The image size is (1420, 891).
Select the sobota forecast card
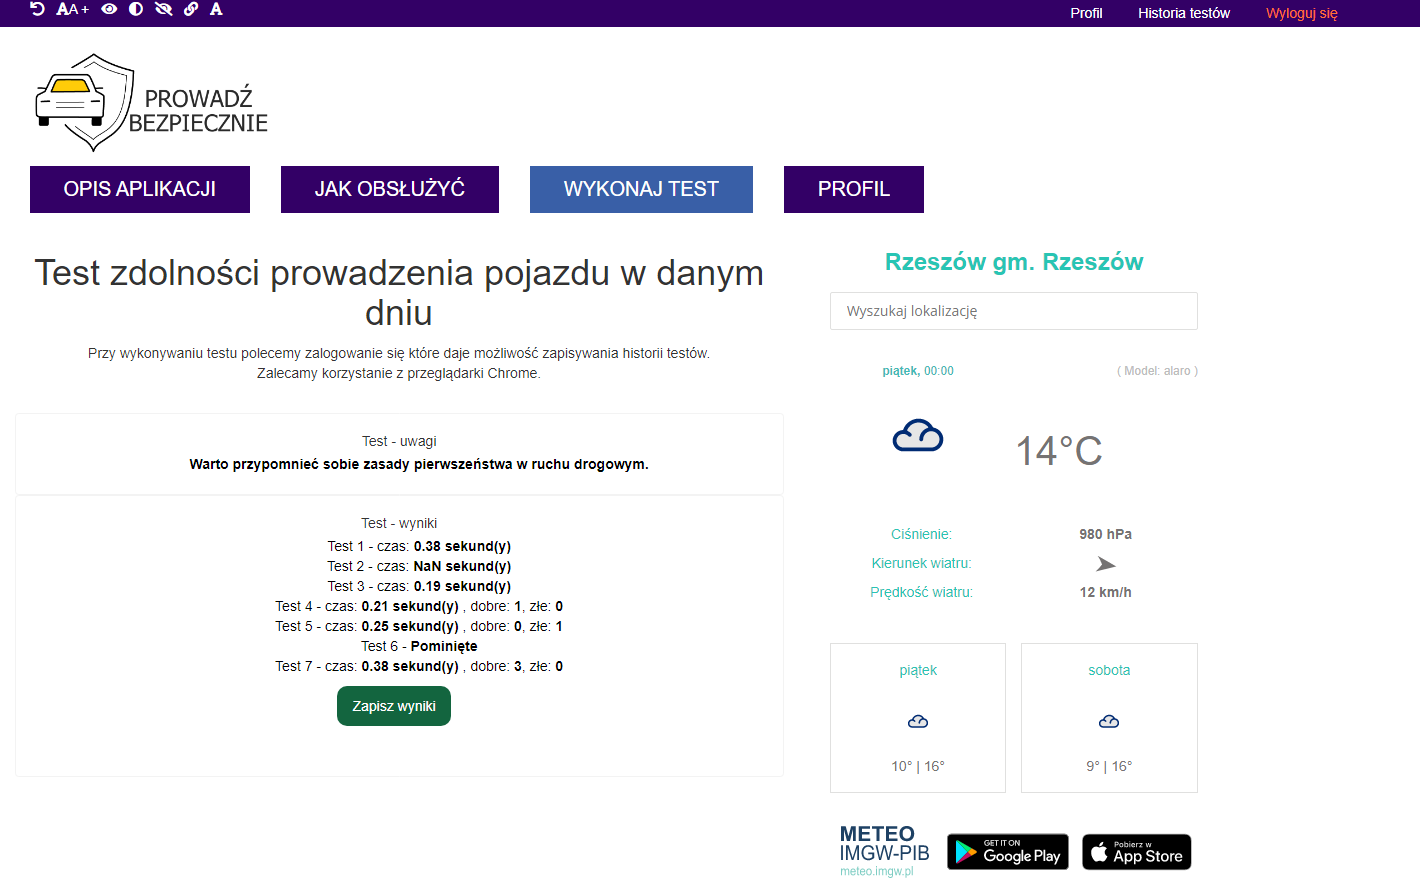coord(1109,718)
